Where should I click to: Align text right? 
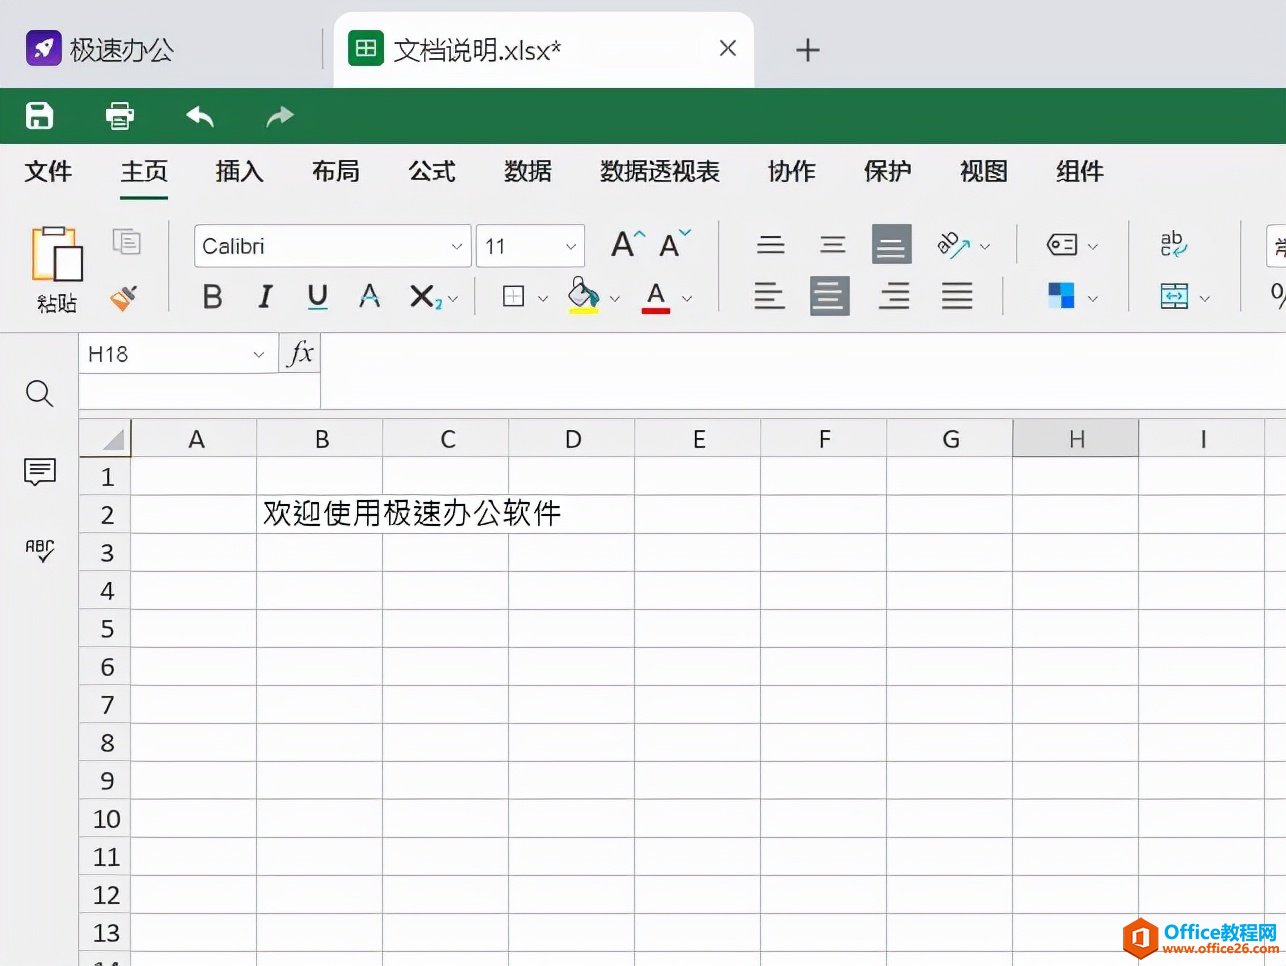tap(894, 296)
